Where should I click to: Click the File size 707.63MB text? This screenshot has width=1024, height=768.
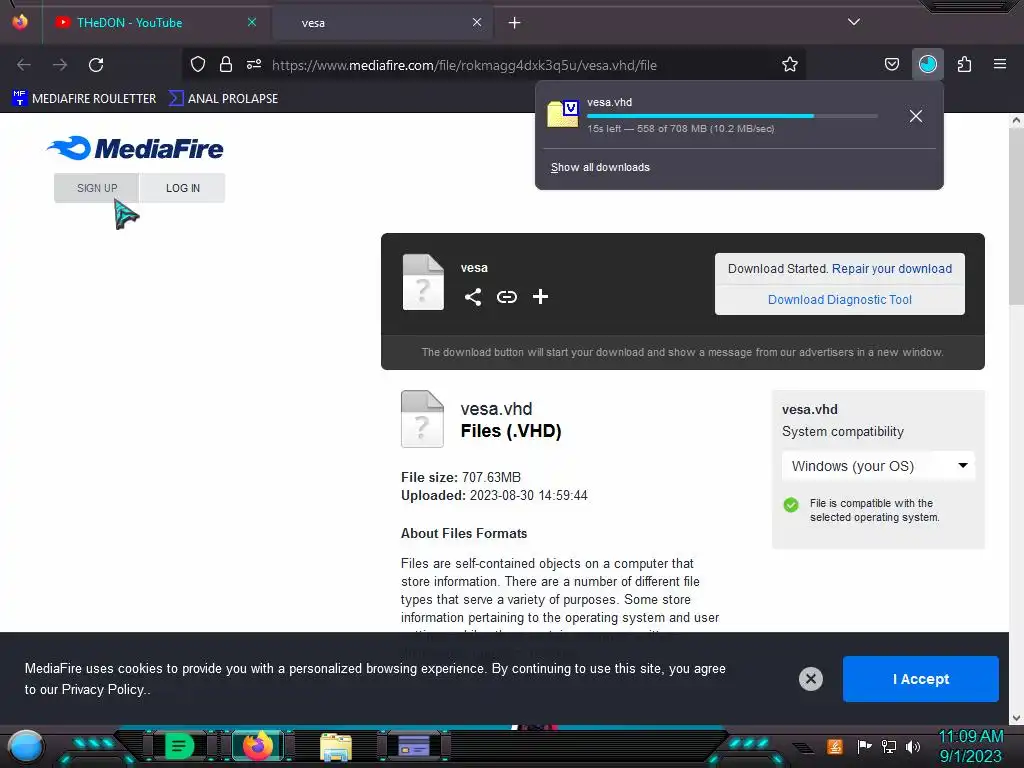pos(460,477)
